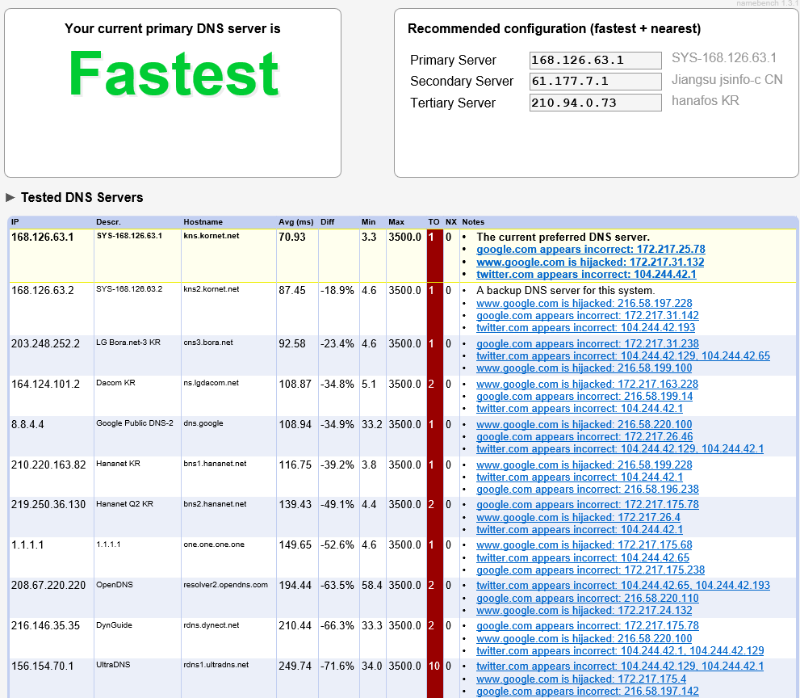This screenshot has height=698, width=800.
Task: Open link twitter.com appears incorrect: 104.244.42.193
Action: pyautogui.click(x=586, y=328)
